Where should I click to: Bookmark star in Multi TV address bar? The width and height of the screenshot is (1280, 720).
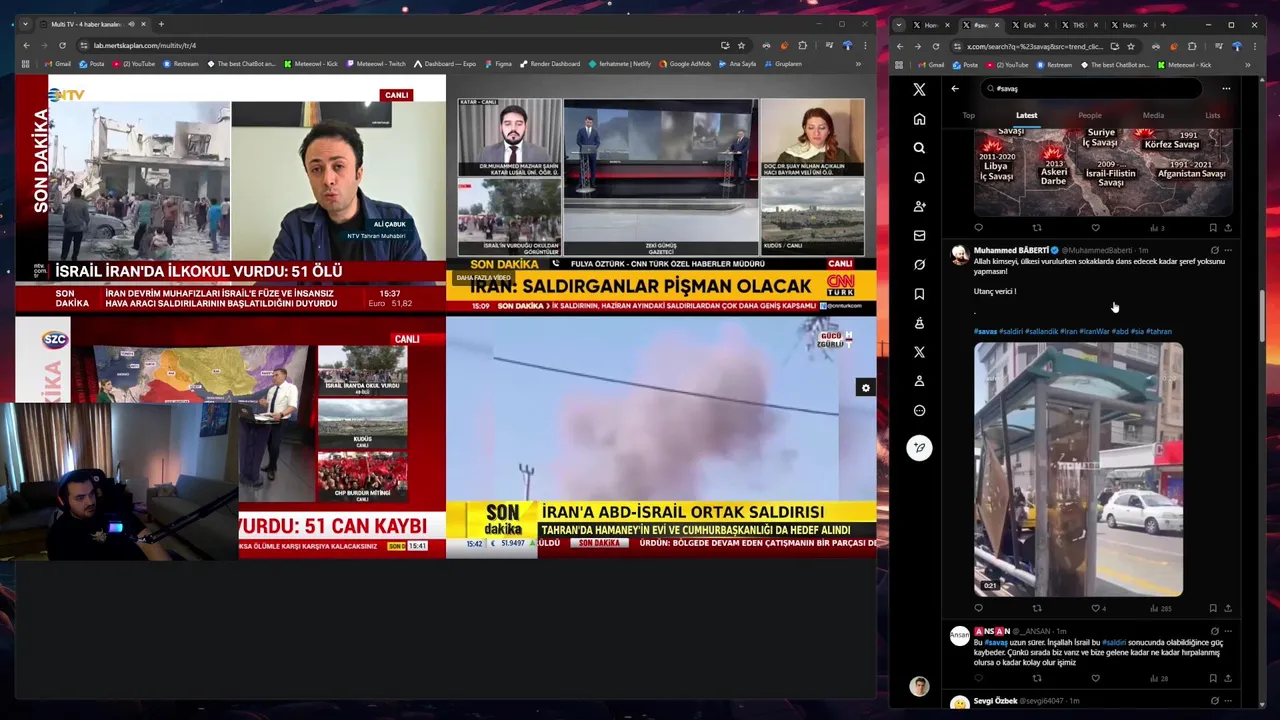coord(741,45)
